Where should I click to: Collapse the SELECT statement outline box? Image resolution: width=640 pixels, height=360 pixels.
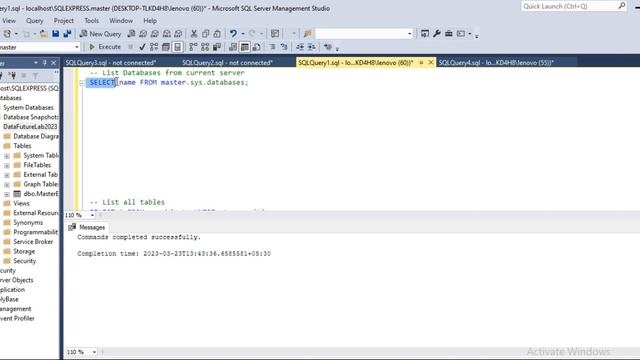click(x=82, y=83)
